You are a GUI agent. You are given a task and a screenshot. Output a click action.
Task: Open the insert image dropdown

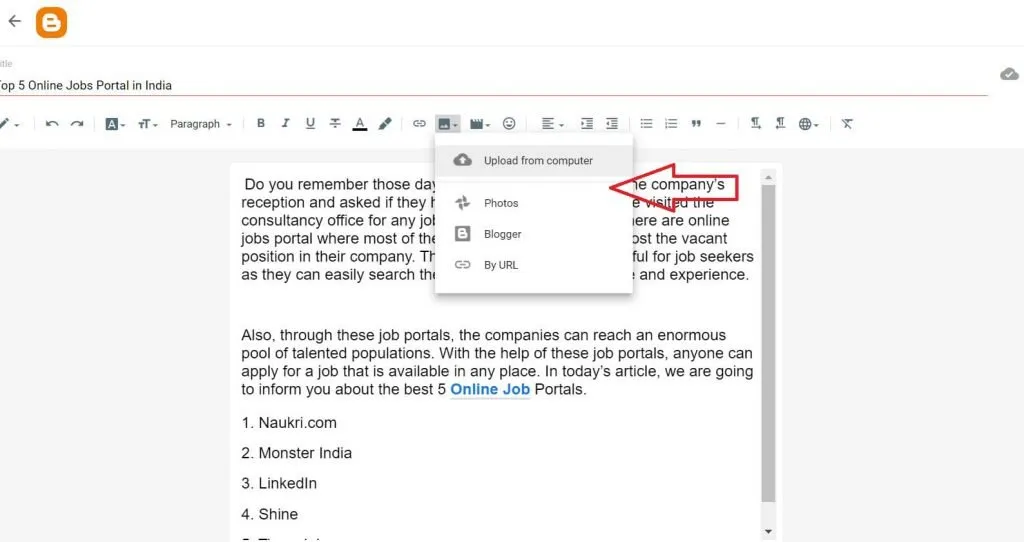pyautogui.click(x=447, y=123)
